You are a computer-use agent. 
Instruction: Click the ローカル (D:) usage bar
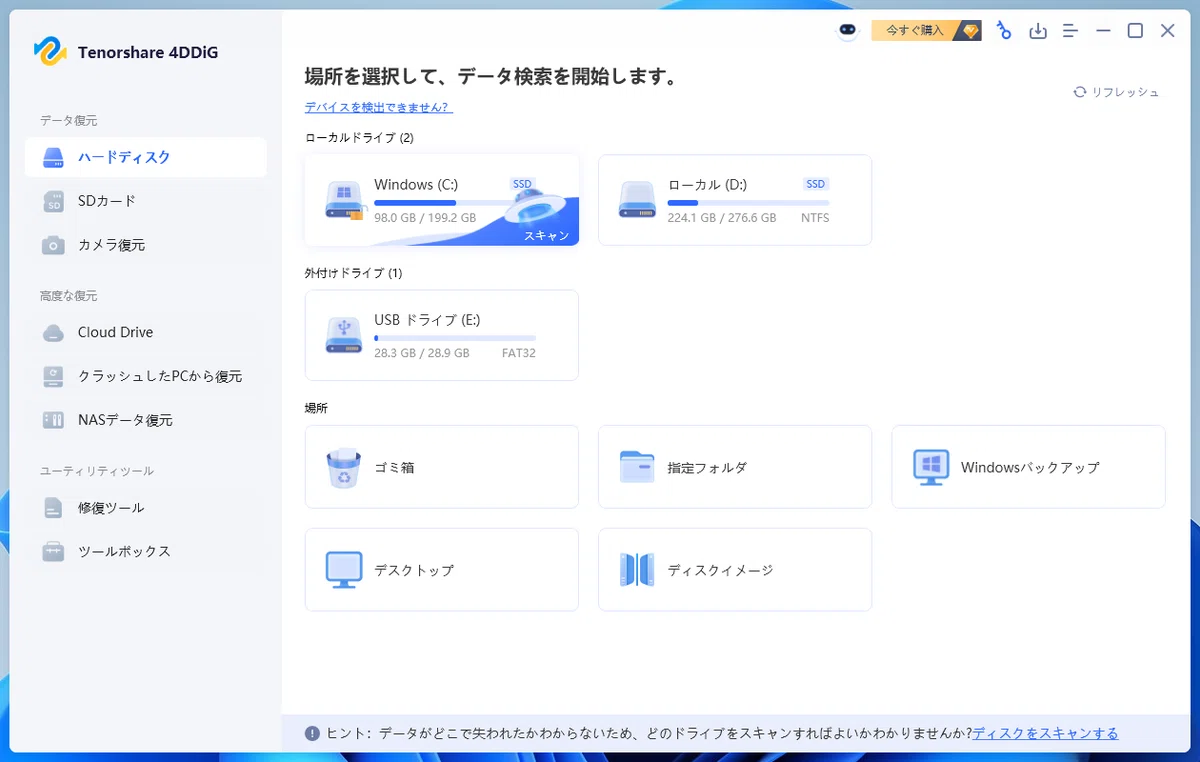coord(748,203)
